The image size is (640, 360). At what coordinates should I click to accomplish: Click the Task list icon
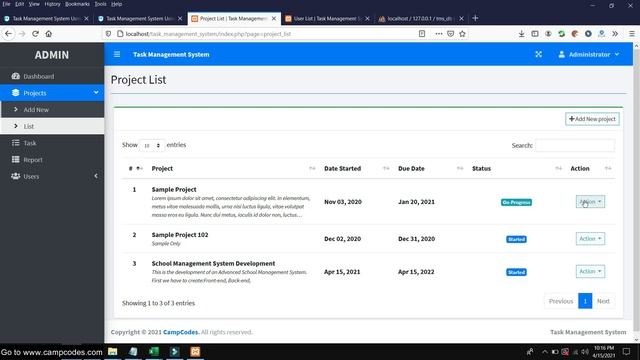coord(16,142)
